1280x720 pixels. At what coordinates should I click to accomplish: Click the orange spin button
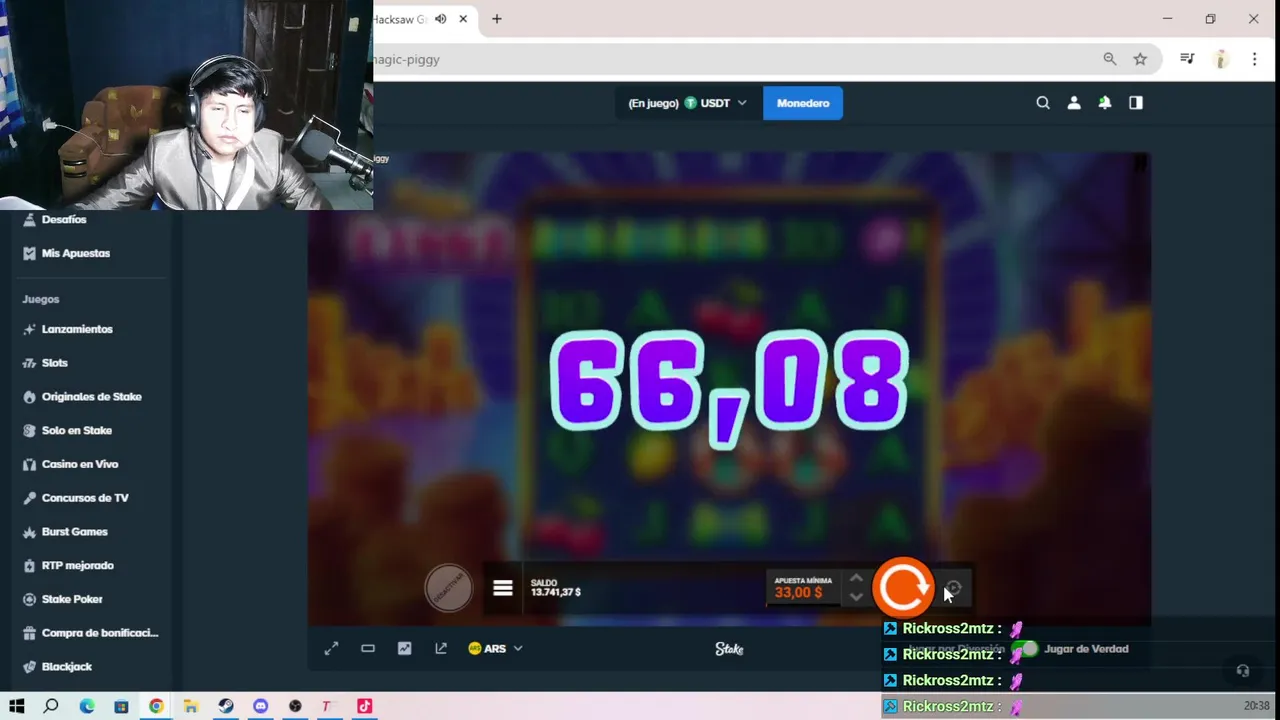click(x=903, y=587)
